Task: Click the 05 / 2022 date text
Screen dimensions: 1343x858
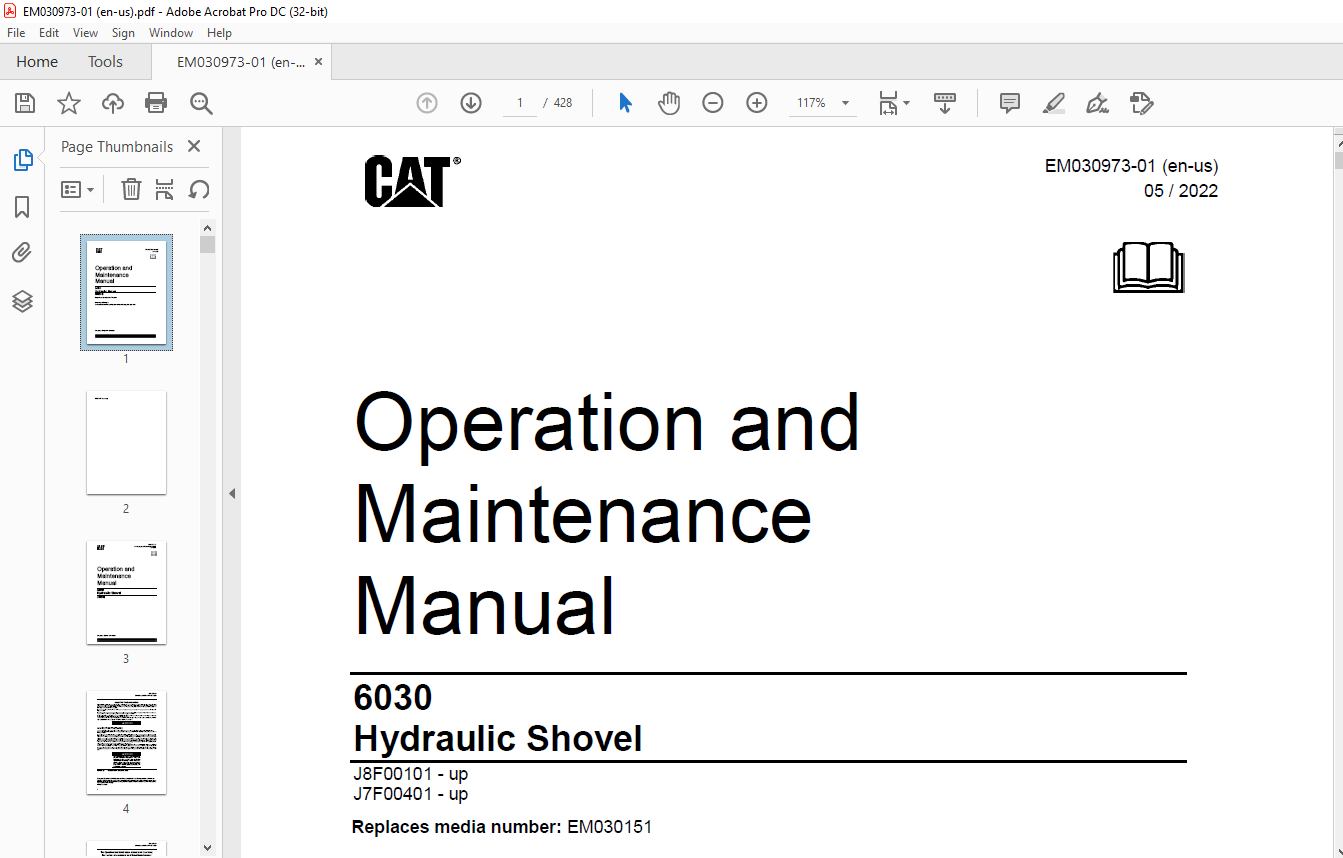Action: point(1181,191)
